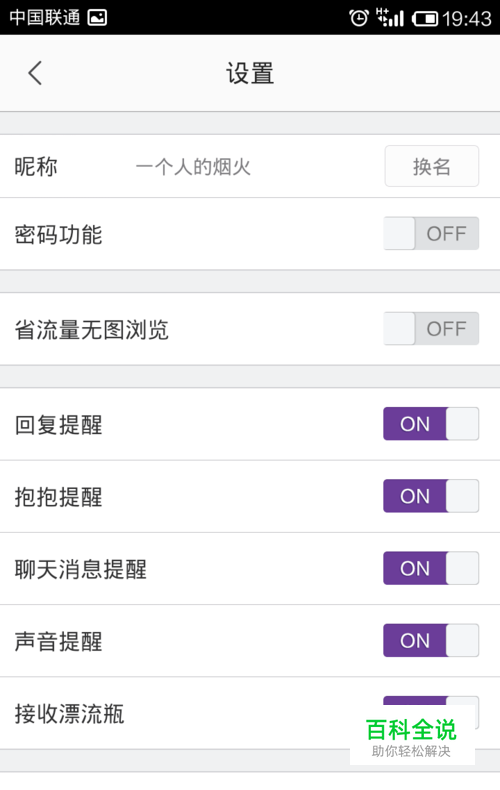Tap the back arrow icon

pos(35,73)
